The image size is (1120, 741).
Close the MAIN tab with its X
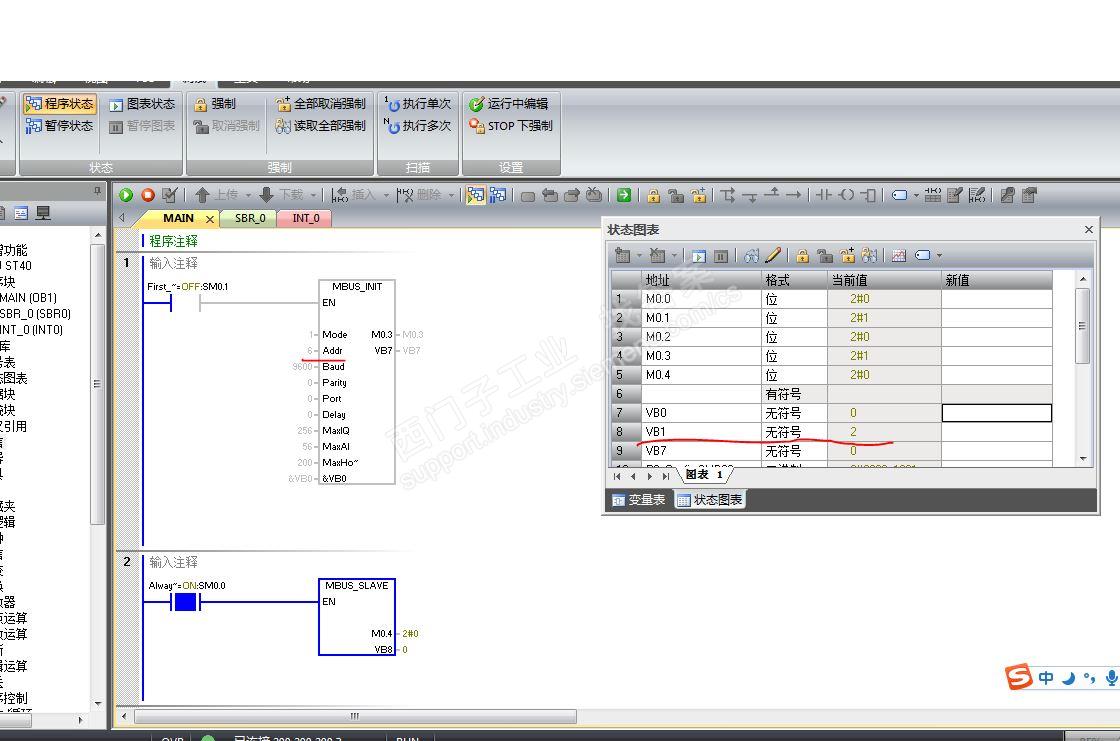(210, 219)
